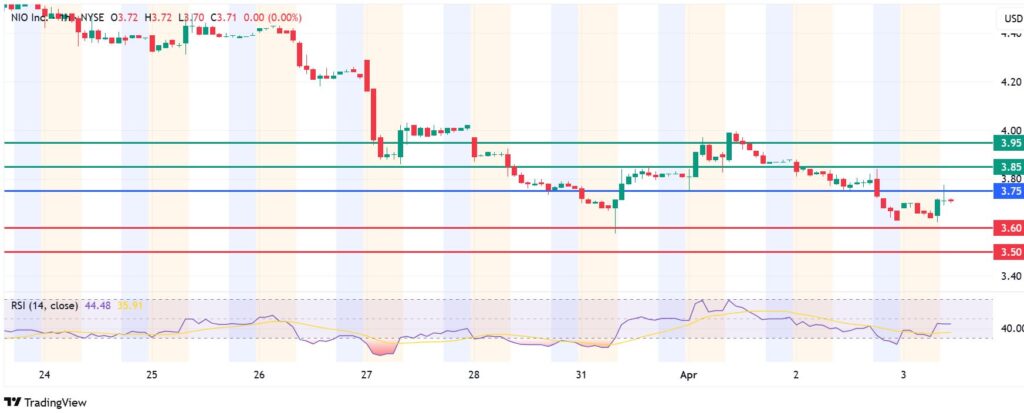Click the Apr date on time axis
The width and height of the screenshot is (1024, 413).
(689, 375)
